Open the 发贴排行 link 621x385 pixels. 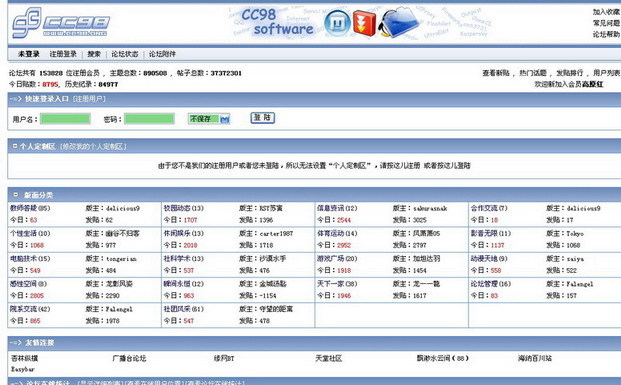[x=570, y=73]
